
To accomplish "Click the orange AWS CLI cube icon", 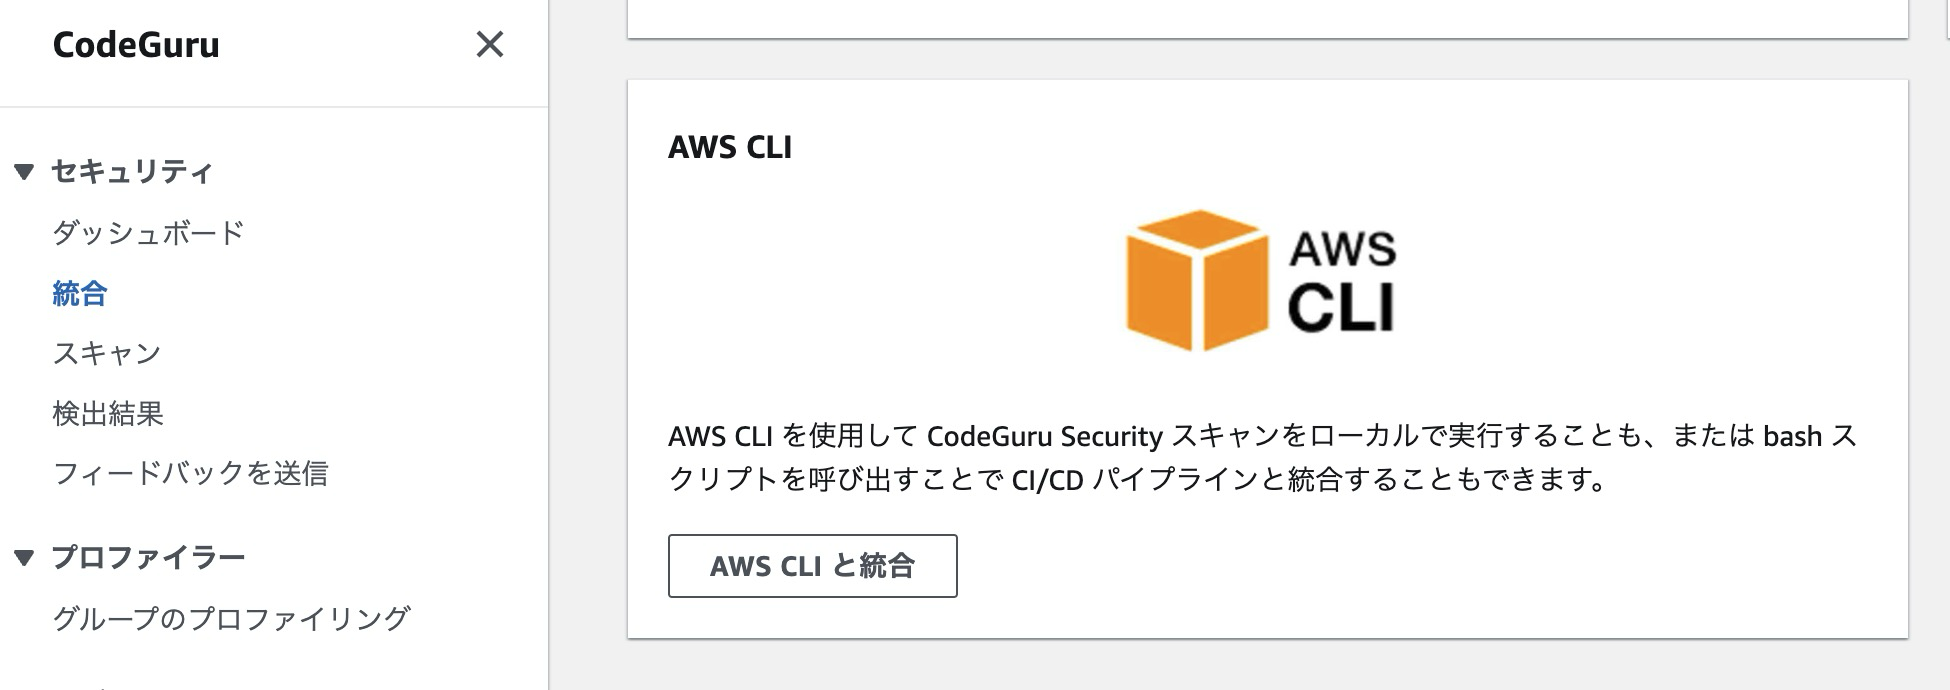I will point(1197,280).
